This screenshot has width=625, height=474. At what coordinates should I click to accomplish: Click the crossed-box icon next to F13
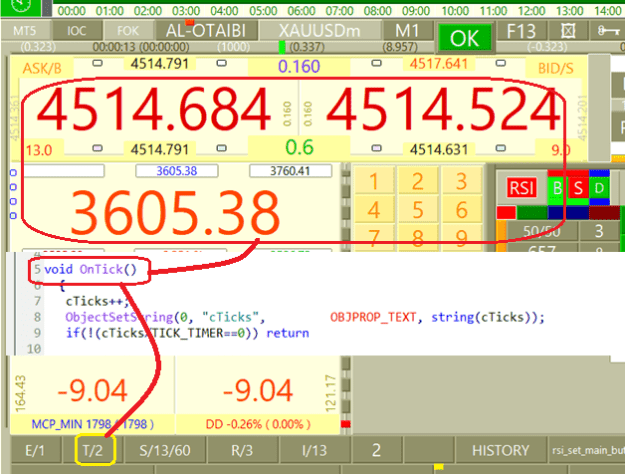568,31
